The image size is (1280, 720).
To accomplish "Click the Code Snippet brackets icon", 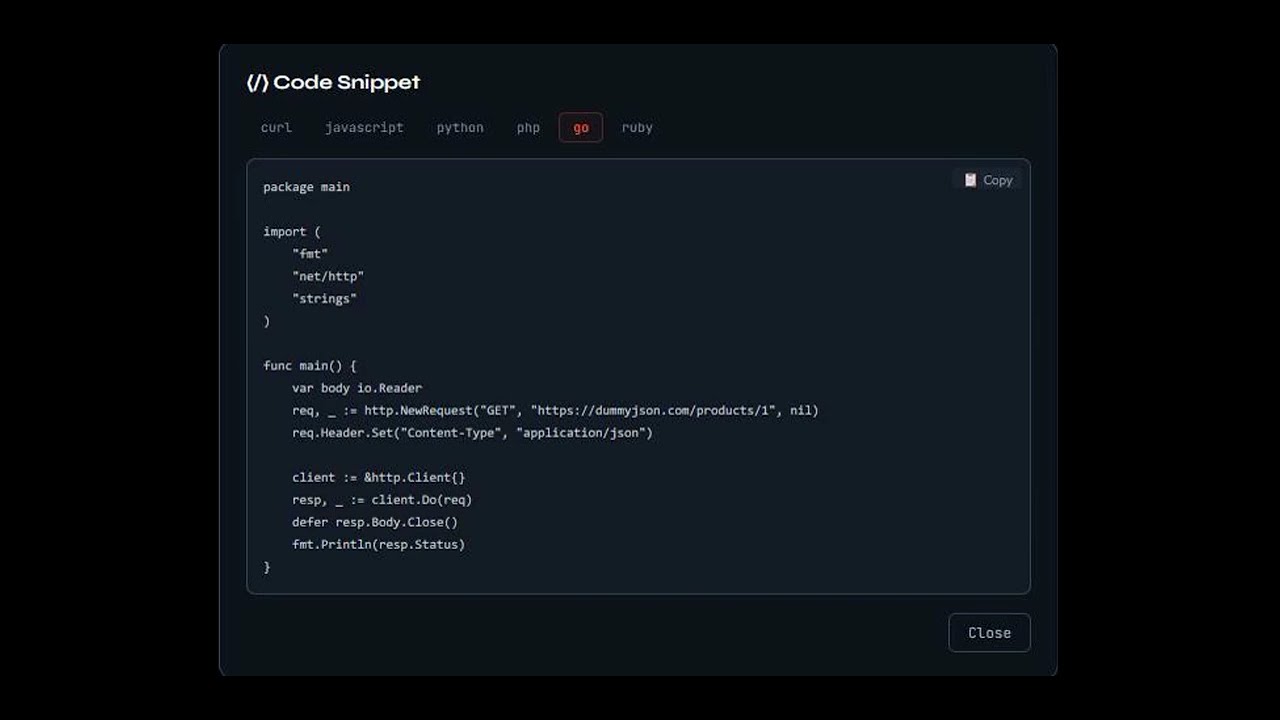I will coord(257,82).
